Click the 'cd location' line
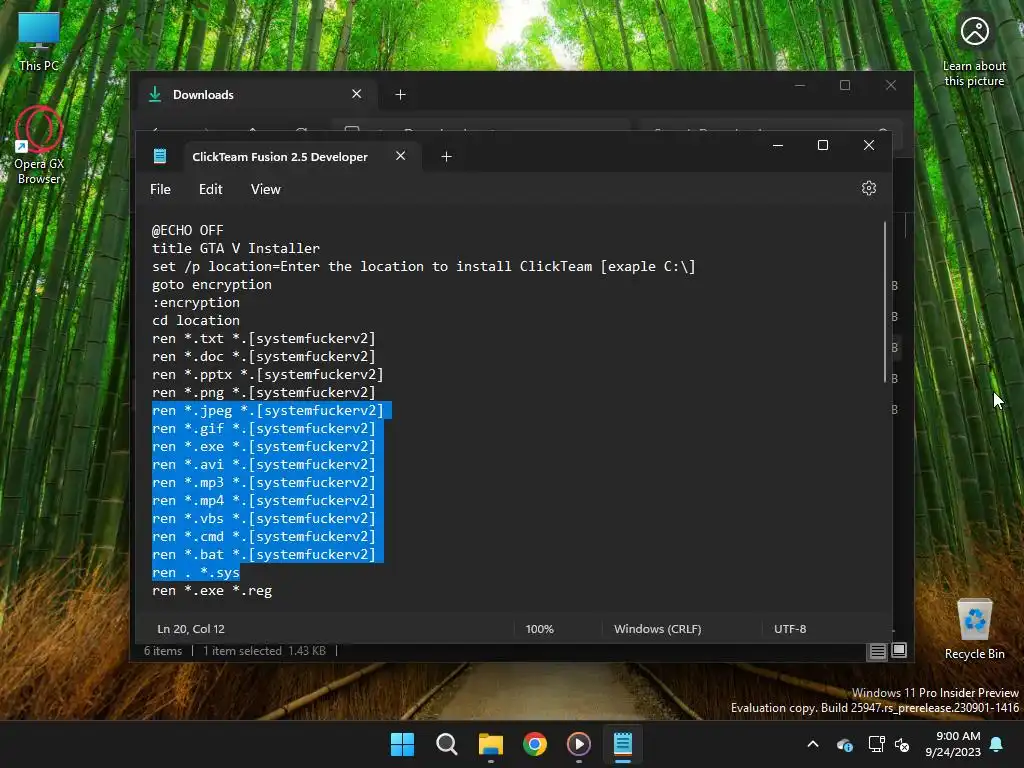This screenshot has height=768, width=1024. pyautogui.click(x=196, y=321)
